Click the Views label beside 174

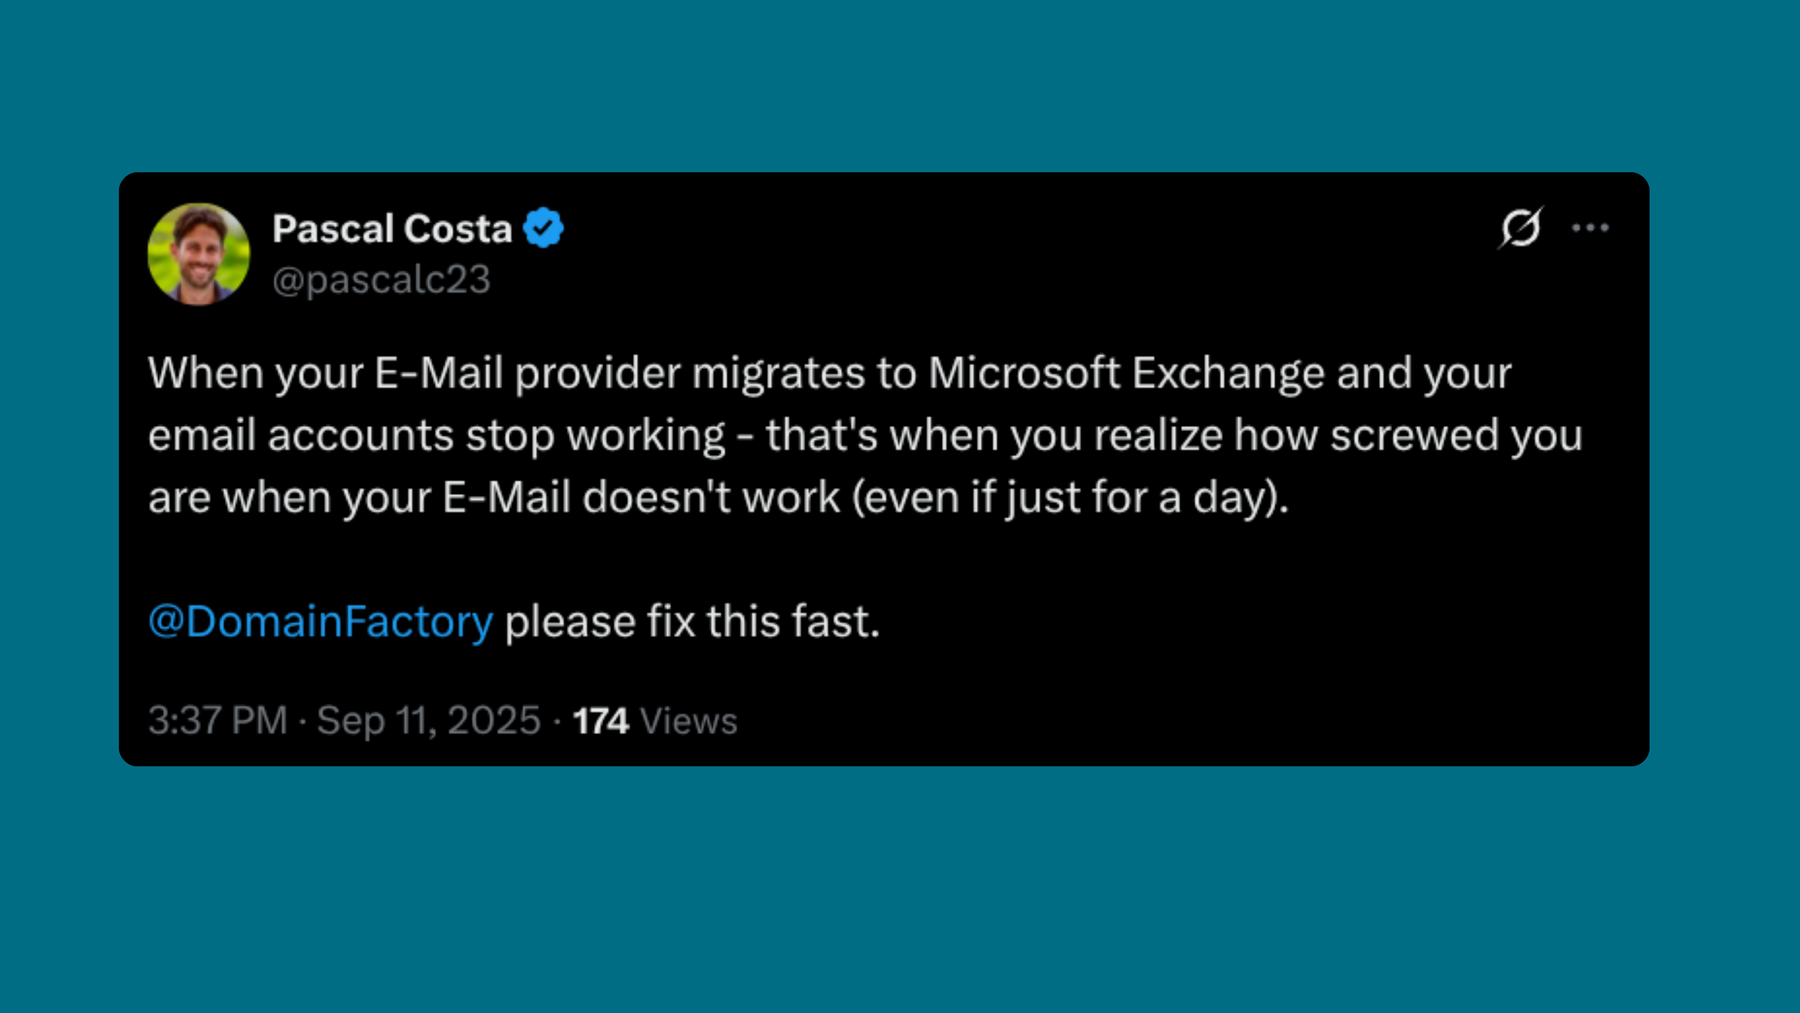click(x=688, y=721)
